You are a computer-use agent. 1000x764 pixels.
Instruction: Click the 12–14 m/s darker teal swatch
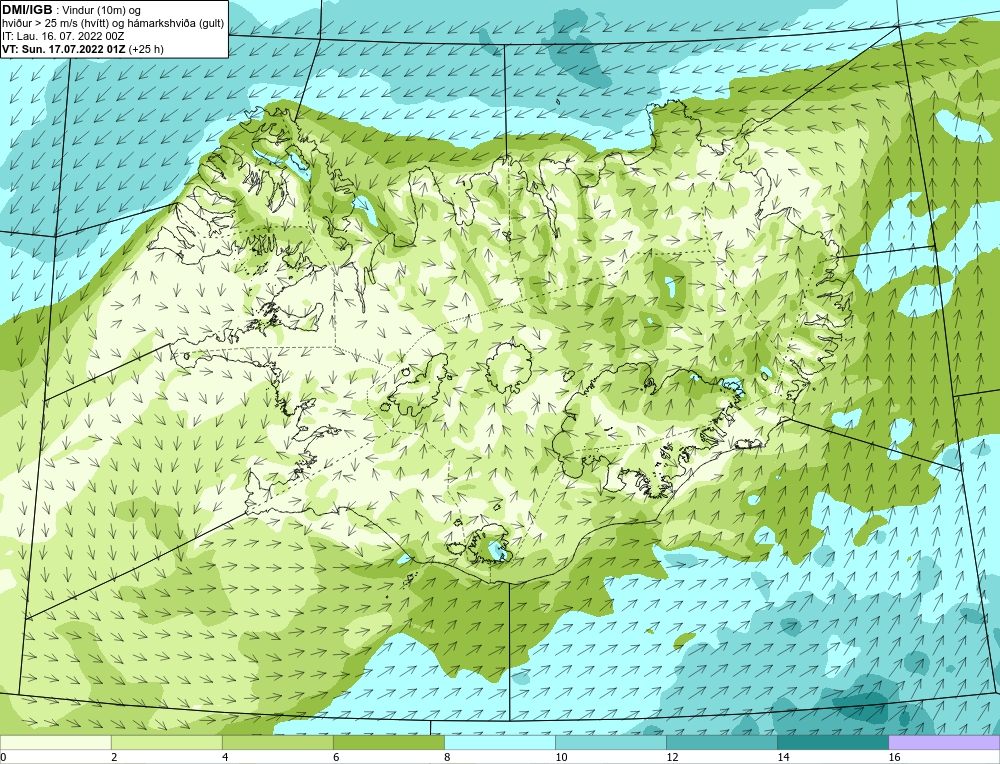coord(721,742)
